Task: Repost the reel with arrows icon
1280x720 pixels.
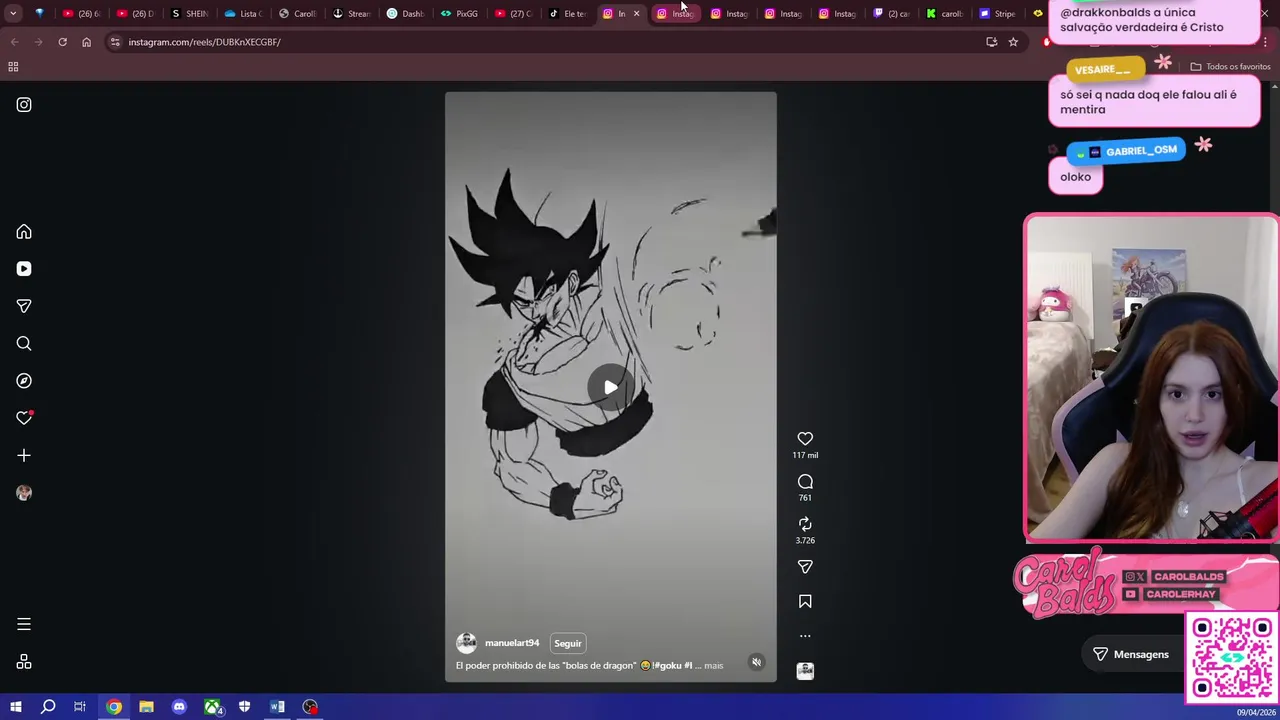Action: pos(805,524)
